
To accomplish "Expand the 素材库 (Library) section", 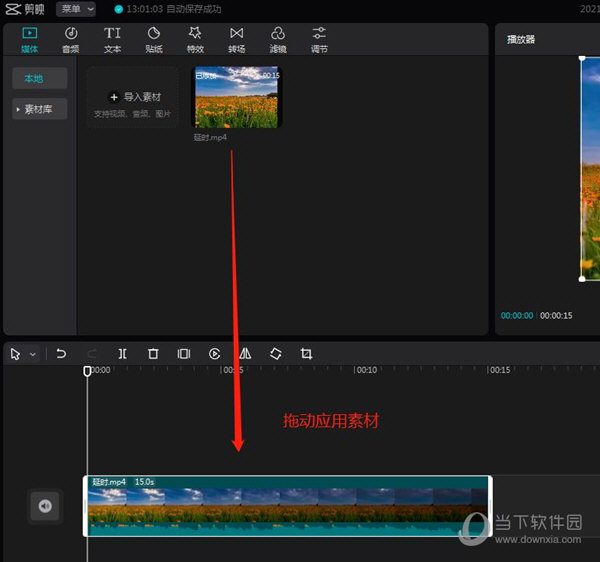I will 40,109.
